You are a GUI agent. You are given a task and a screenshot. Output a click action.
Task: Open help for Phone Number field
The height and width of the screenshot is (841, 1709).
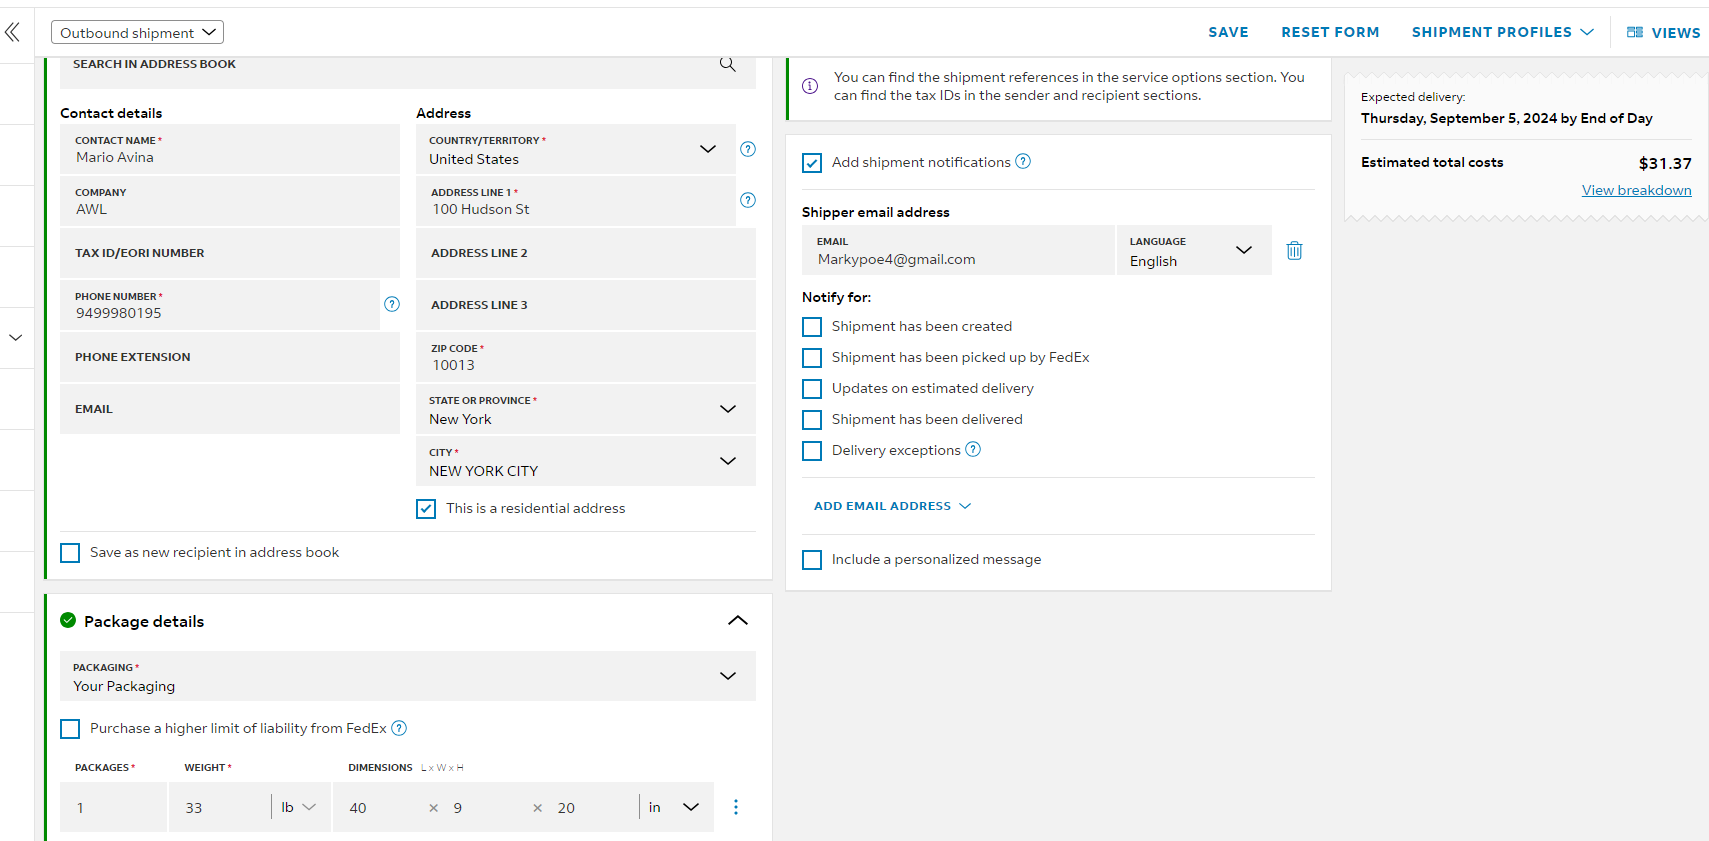(392, 304)
